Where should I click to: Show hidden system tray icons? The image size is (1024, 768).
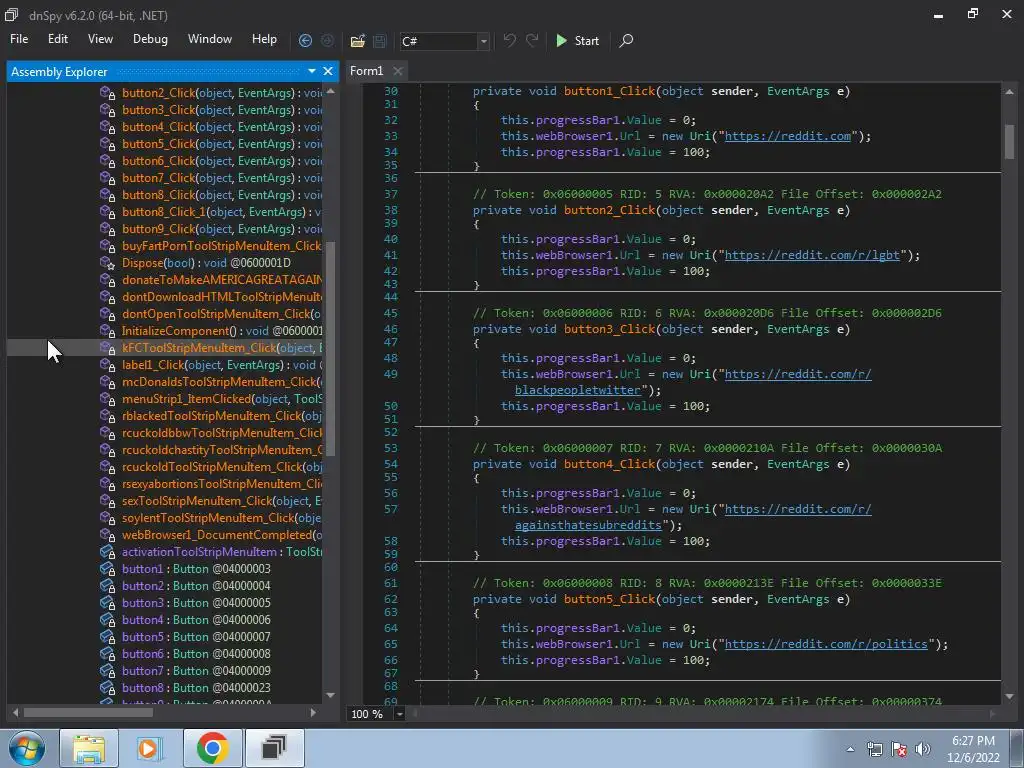[850, 749]
